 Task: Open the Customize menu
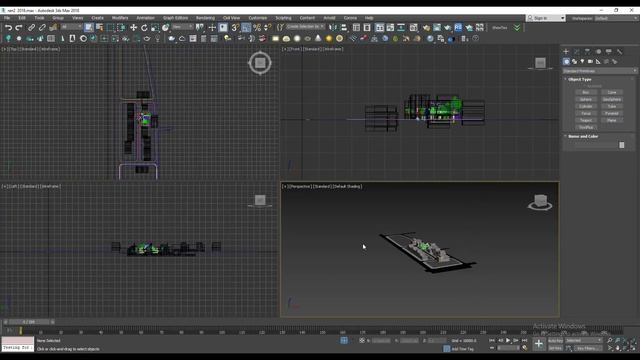pos(258,18)
